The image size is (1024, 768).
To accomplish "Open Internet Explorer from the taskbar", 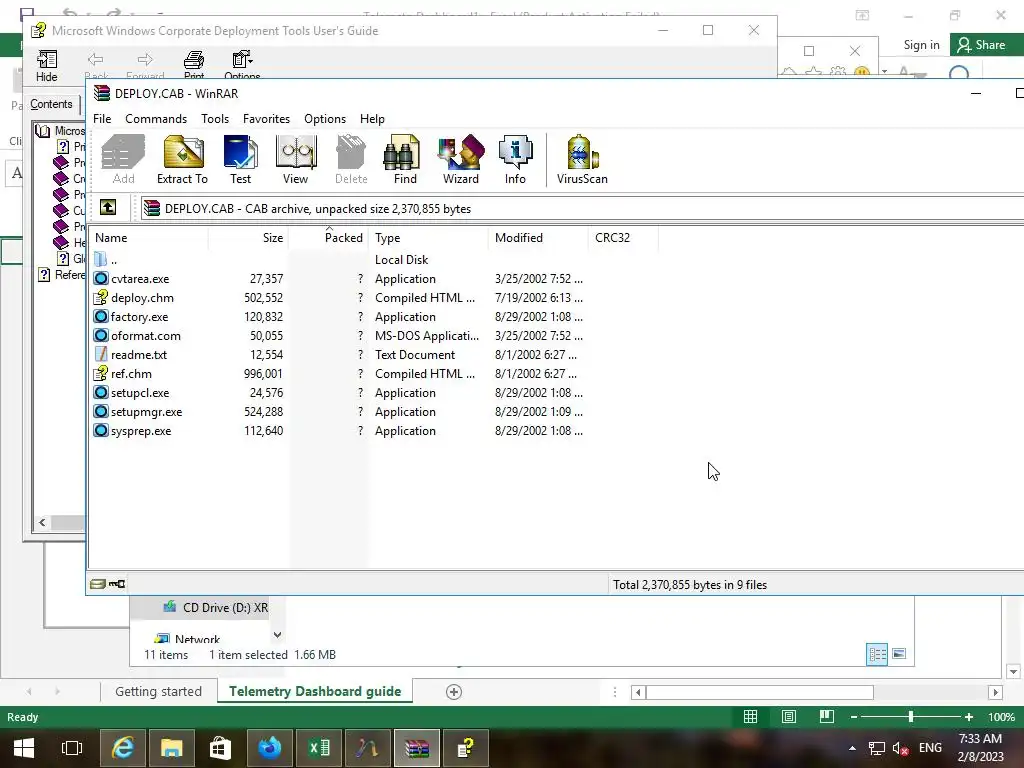I will point(123,748).
